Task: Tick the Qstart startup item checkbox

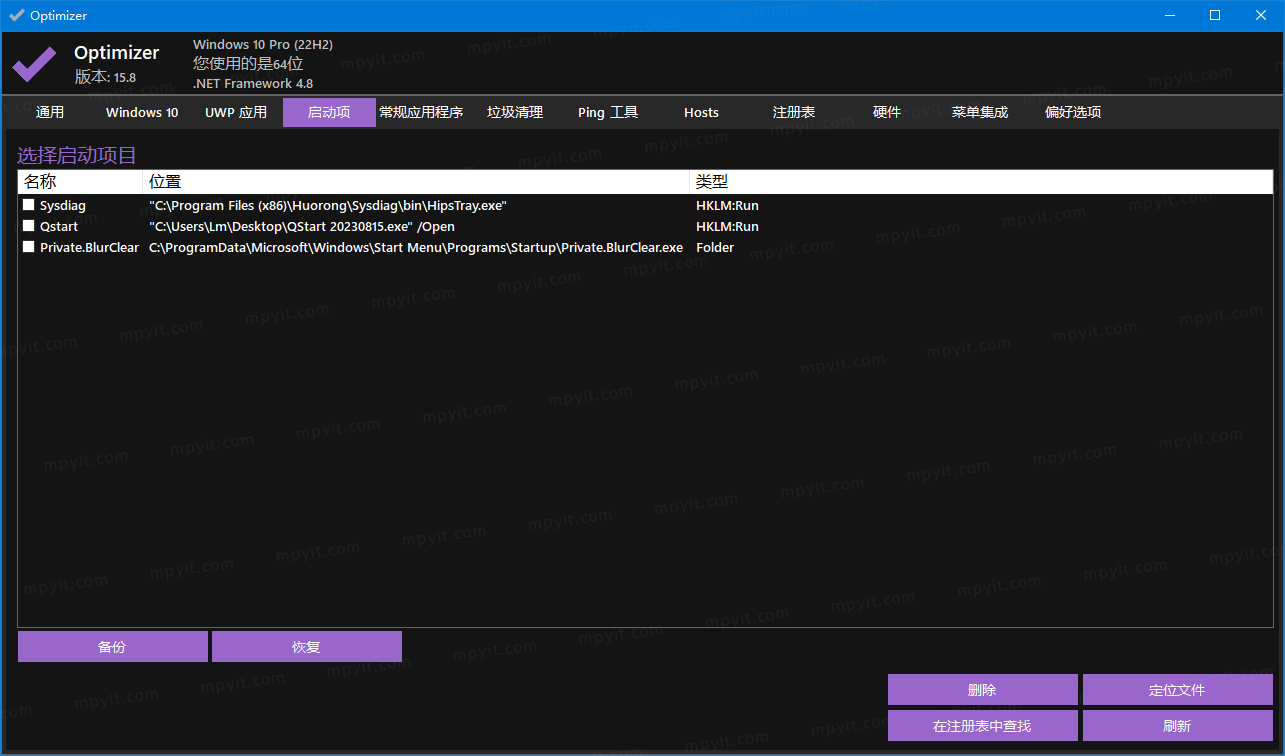Action: tap(29, 226)
